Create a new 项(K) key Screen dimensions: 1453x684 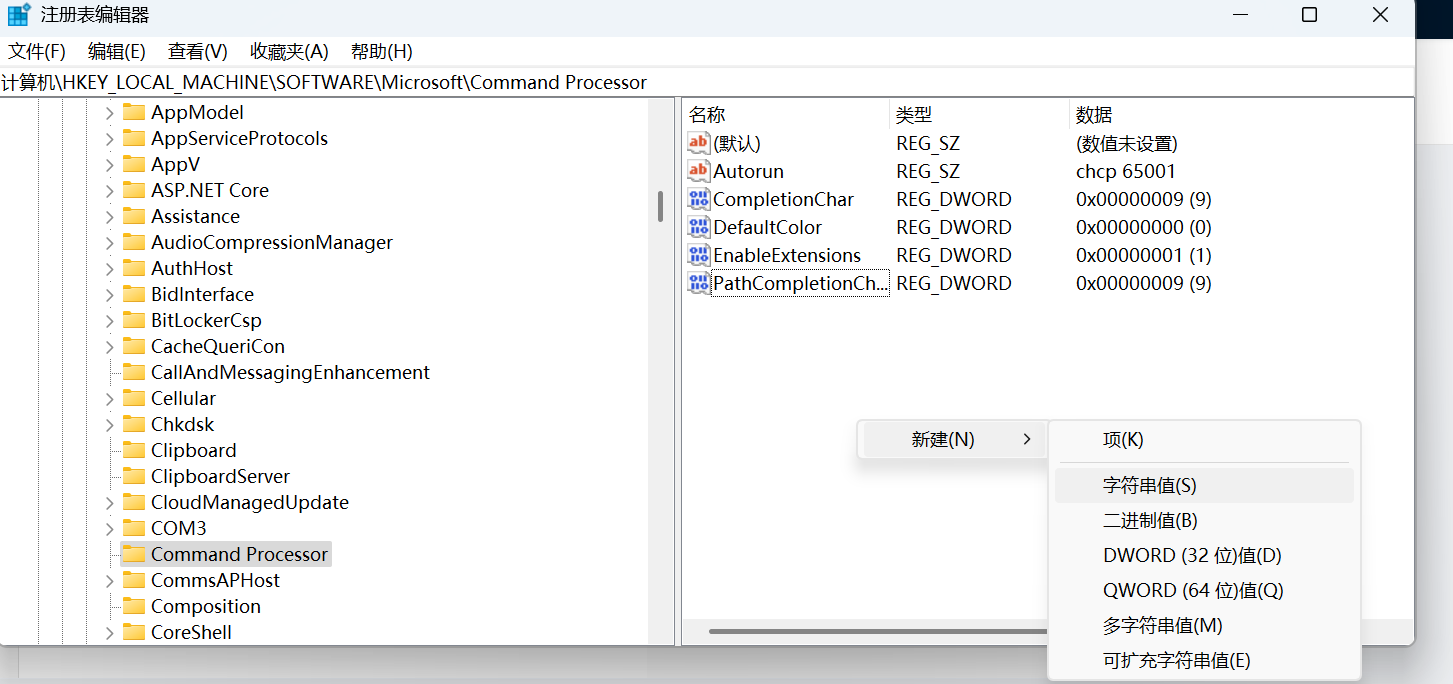click(1204, 440)
